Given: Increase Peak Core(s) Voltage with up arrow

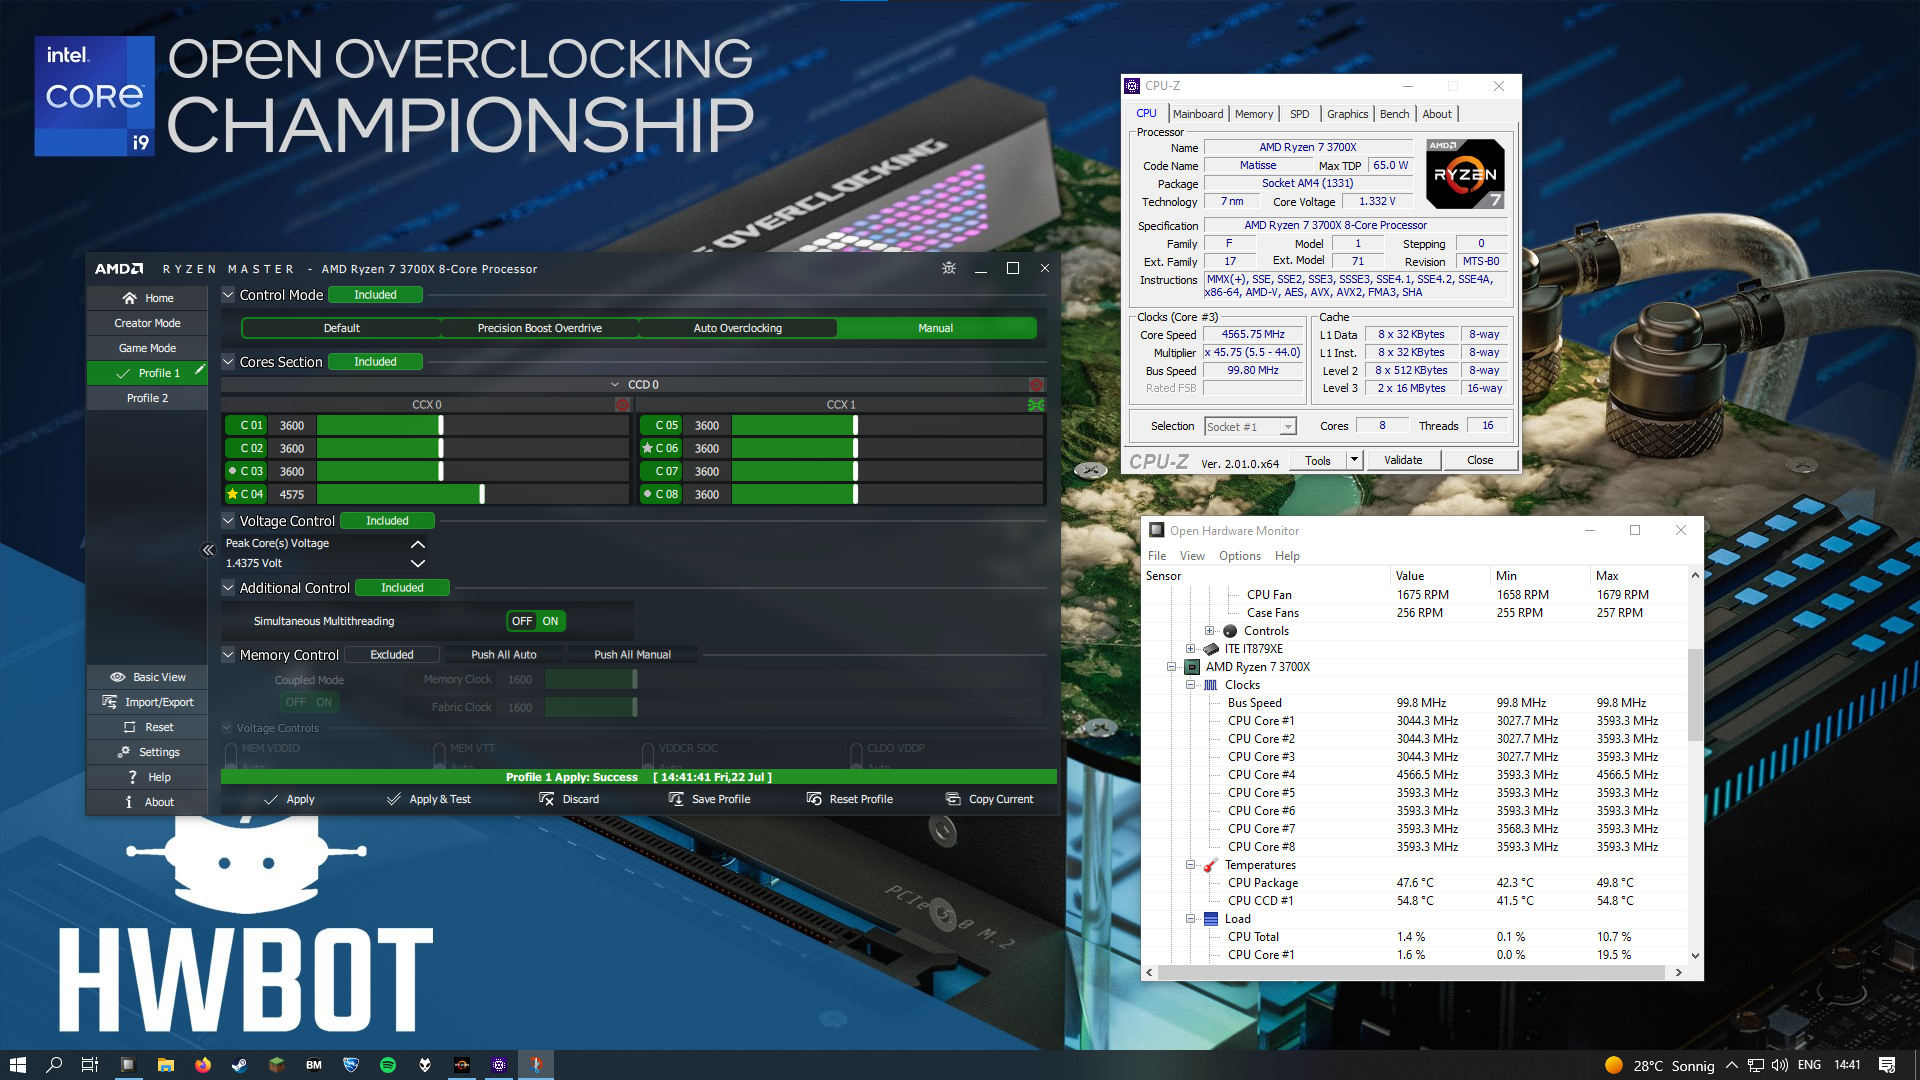Looking at the screenshot, I should (418, 544).
